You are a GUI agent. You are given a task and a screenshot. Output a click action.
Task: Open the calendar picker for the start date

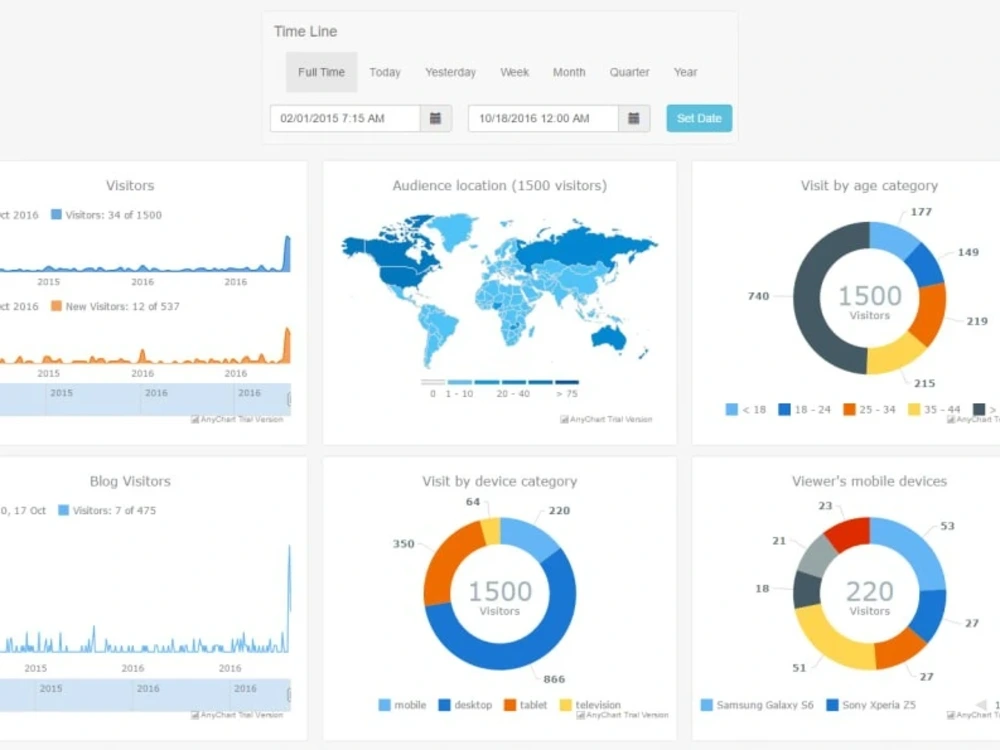click(x=435, y=118)
